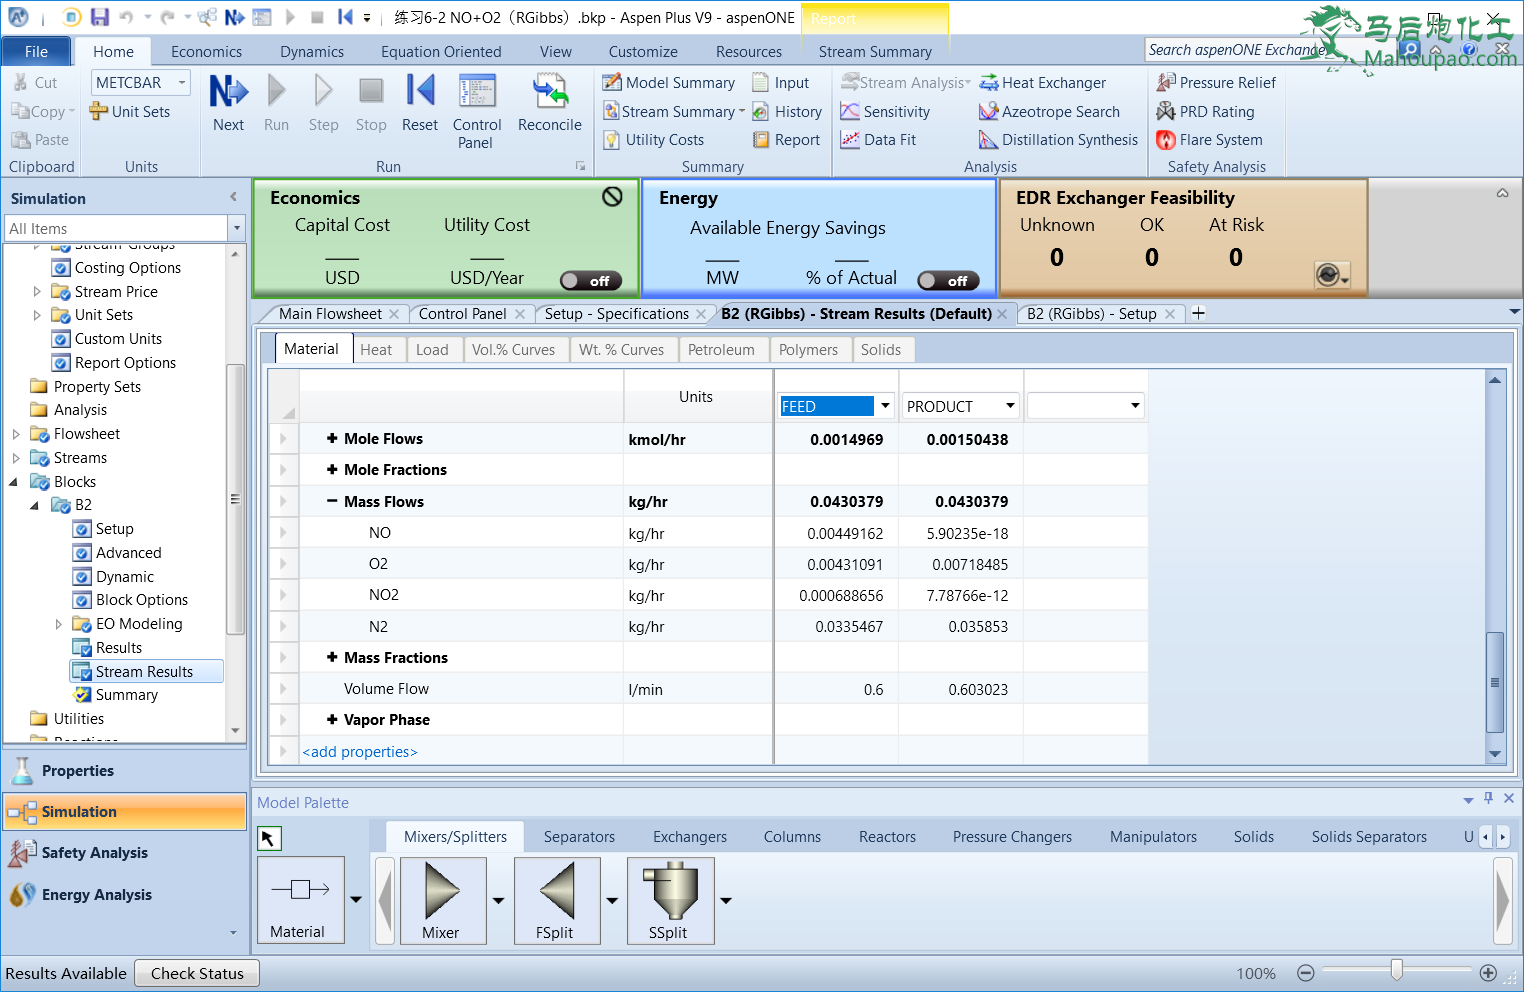The image size is (1524, 992).
Task: Click the zoom out minus button
Action: (x=1305, y=973)
